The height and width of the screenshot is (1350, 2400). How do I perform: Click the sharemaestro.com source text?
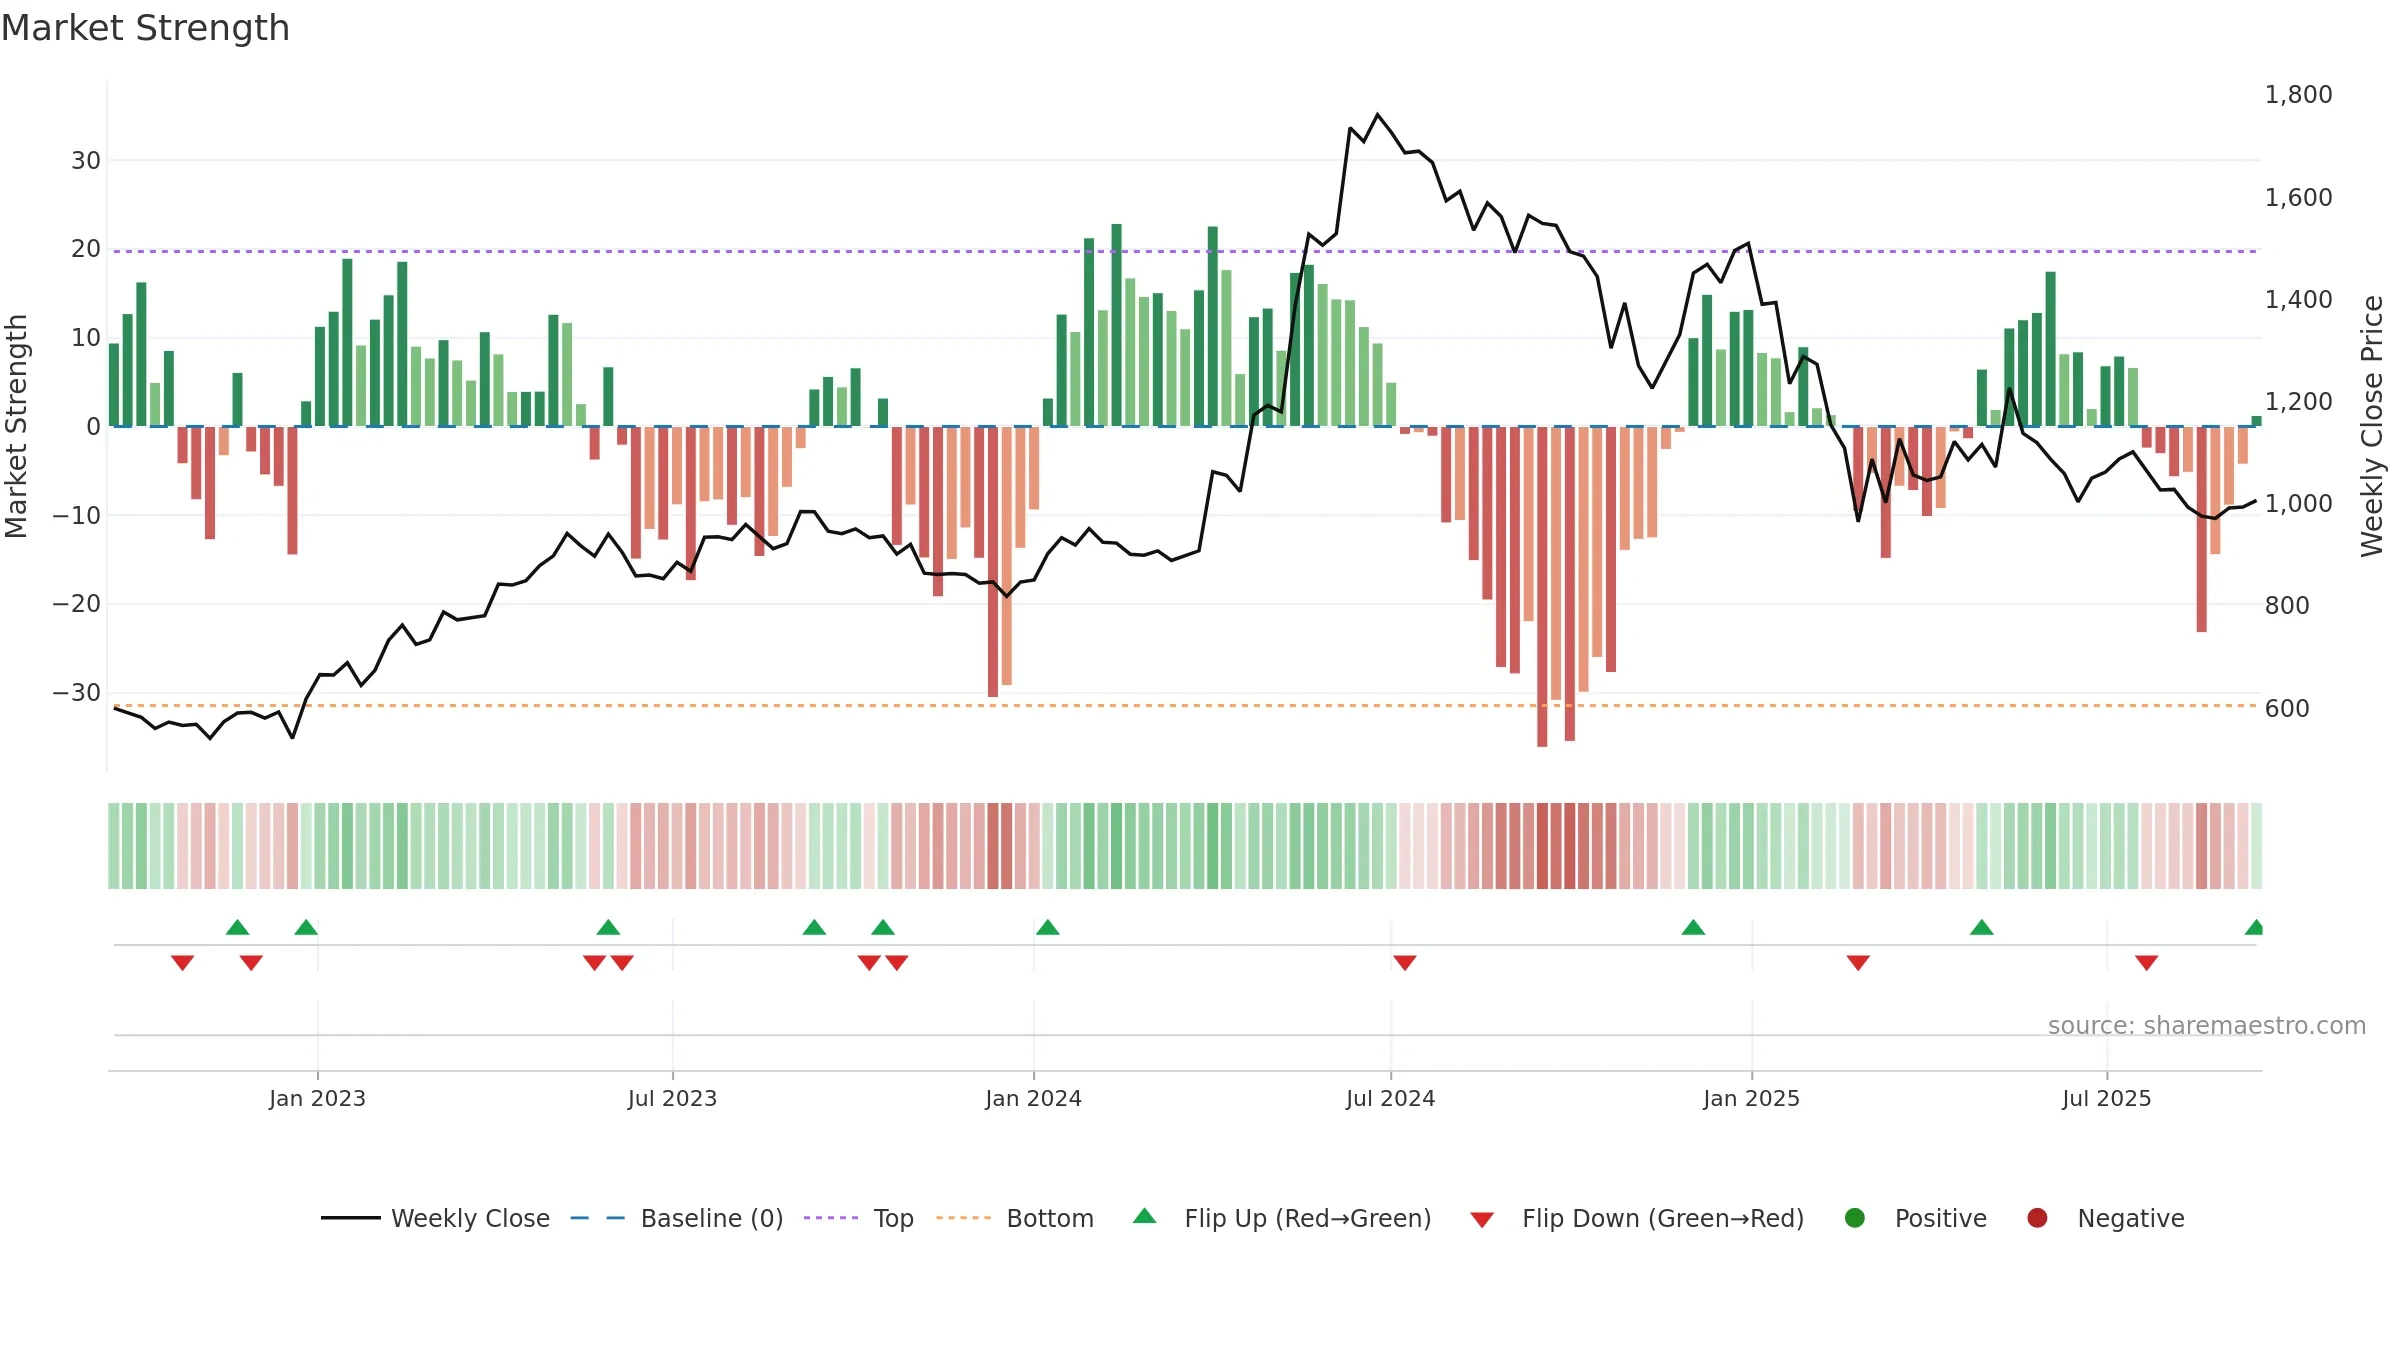tap(2207, 1025)
